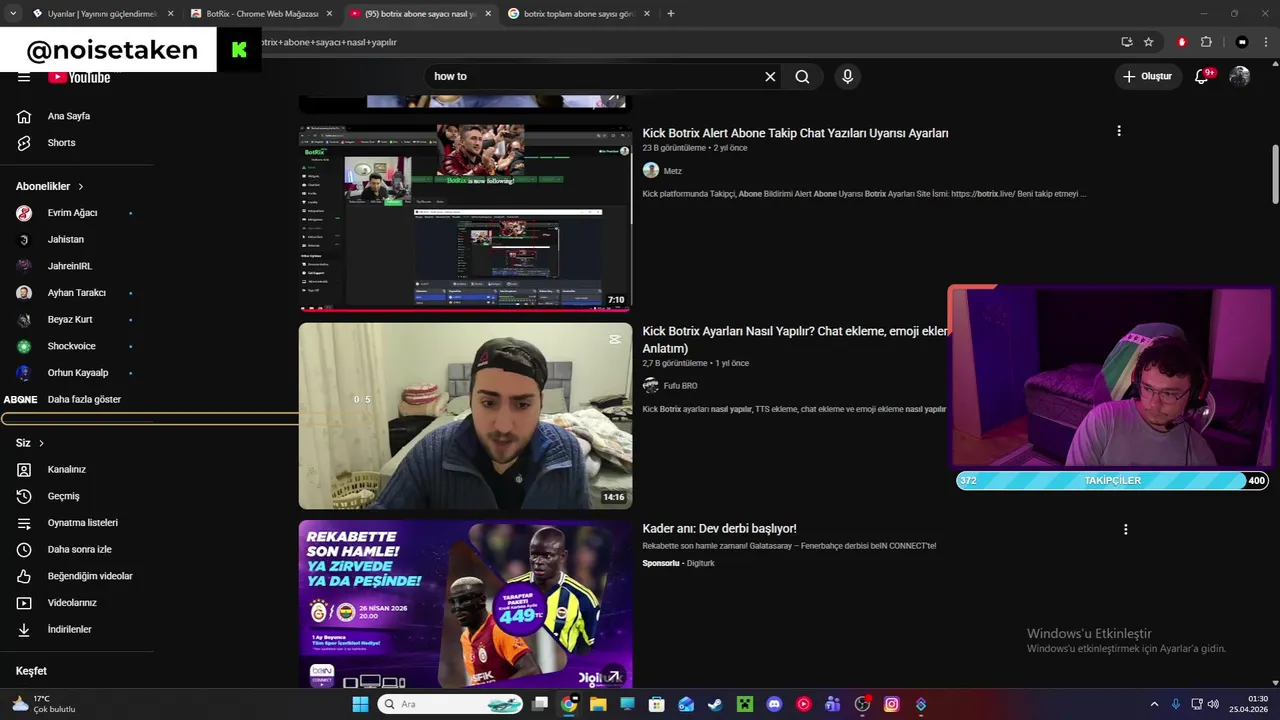The width and height of the screenshot is (1280, 720).
Task: Expand the Abonelikler section header
Action: click(x=50, y=186)
